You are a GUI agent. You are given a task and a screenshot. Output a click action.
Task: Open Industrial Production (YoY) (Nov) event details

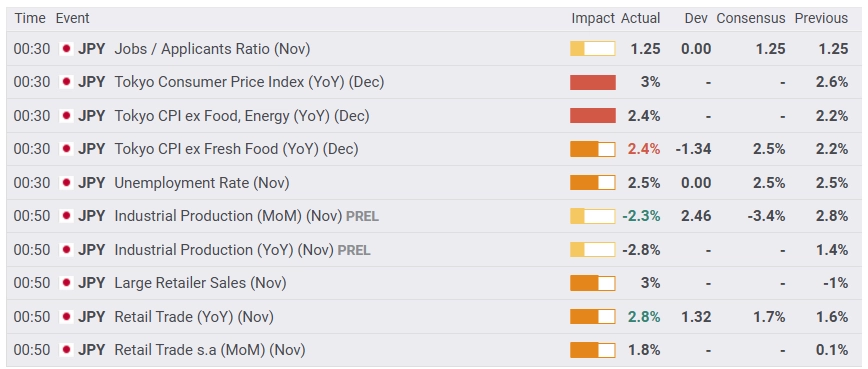(225, 250)
